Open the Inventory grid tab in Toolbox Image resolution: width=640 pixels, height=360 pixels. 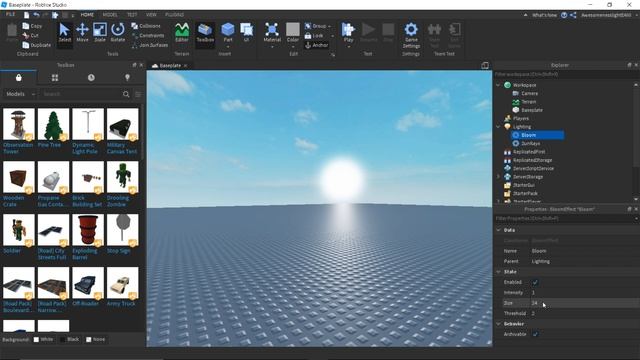[x=55, y=78]
